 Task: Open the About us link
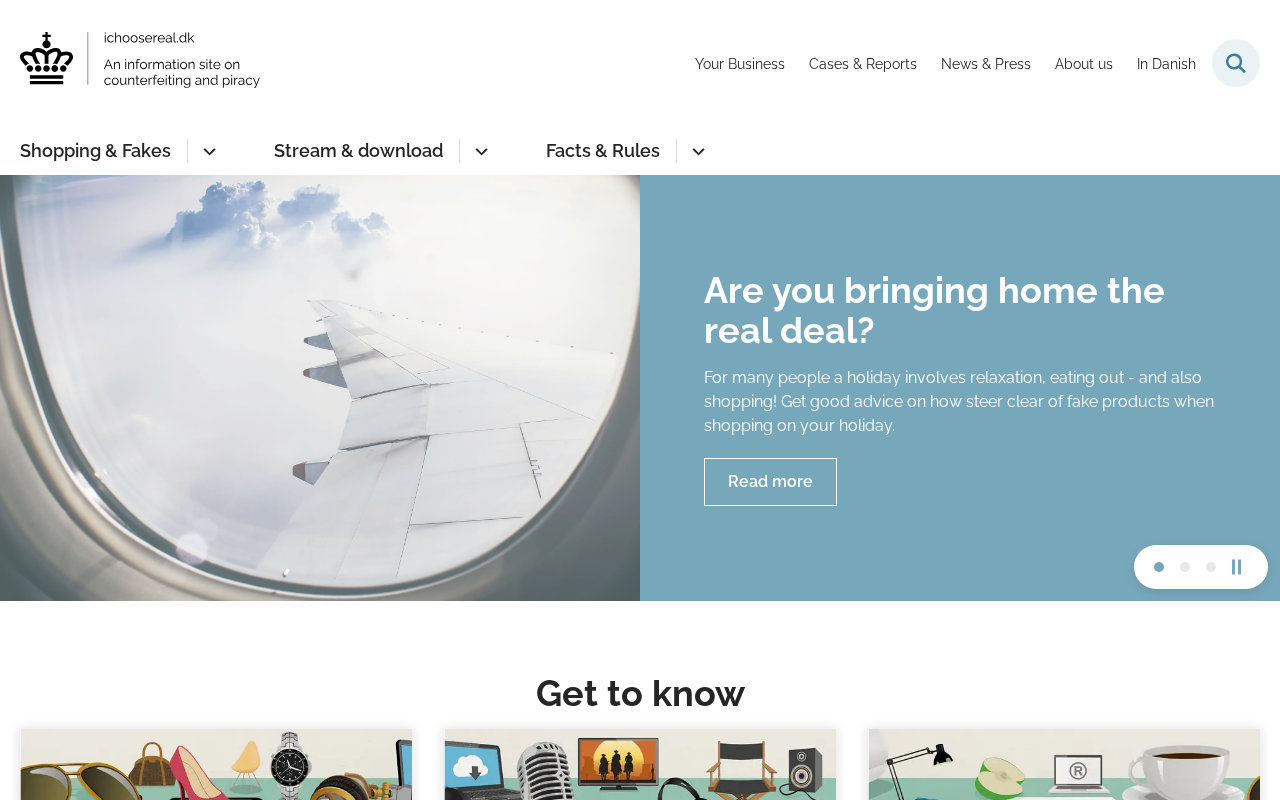click(1084, 64)
